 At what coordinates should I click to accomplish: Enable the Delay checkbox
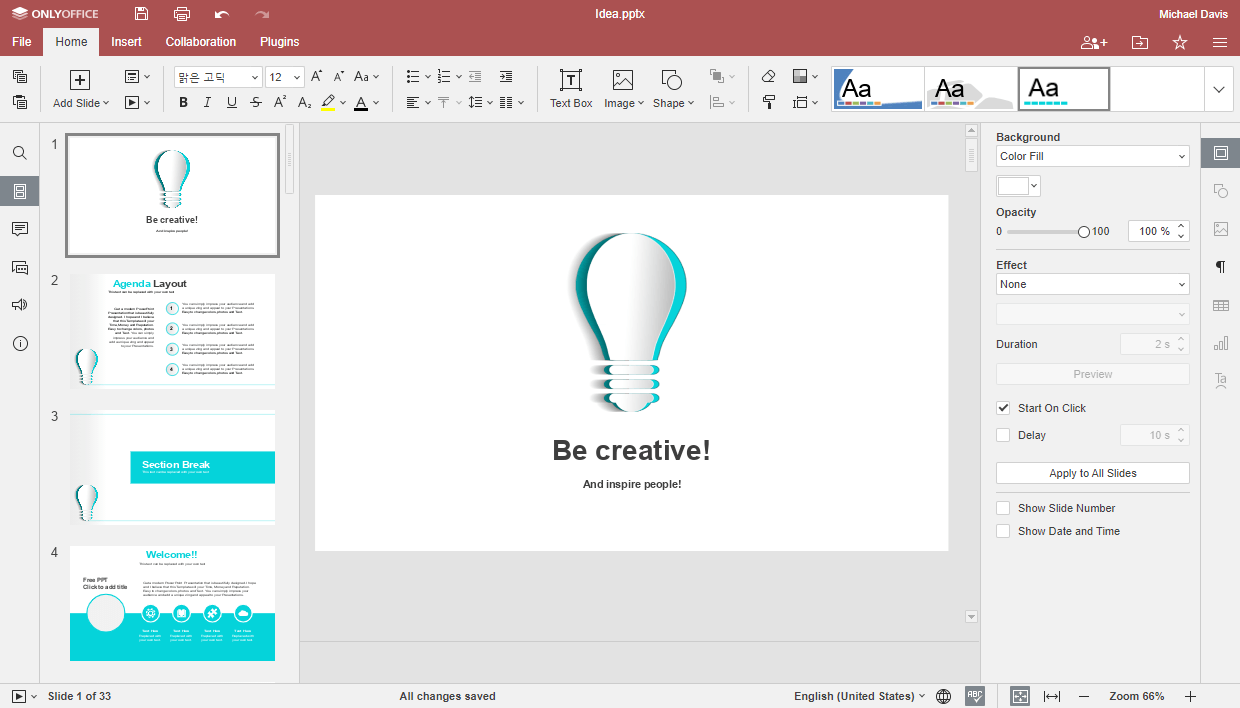(1003, 435)
